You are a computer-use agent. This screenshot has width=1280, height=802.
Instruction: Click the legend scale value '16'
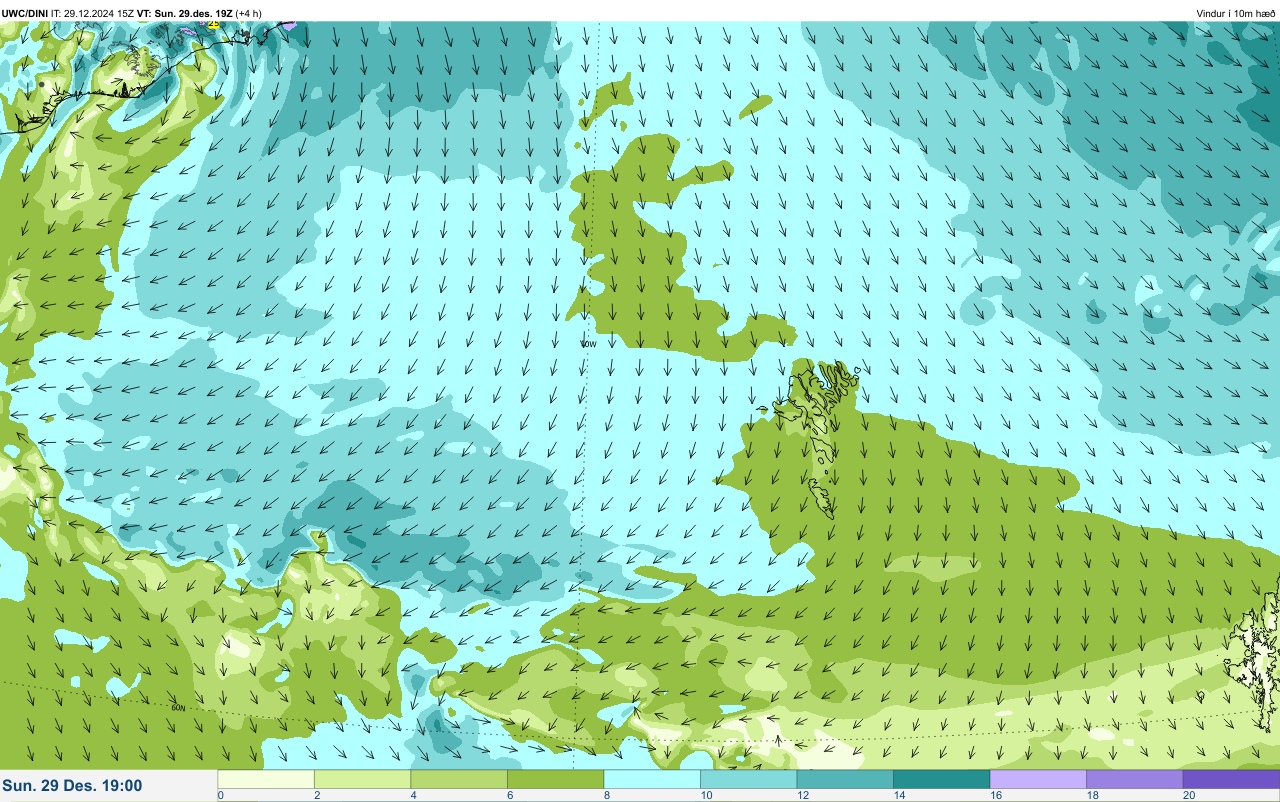click(996, 795)
